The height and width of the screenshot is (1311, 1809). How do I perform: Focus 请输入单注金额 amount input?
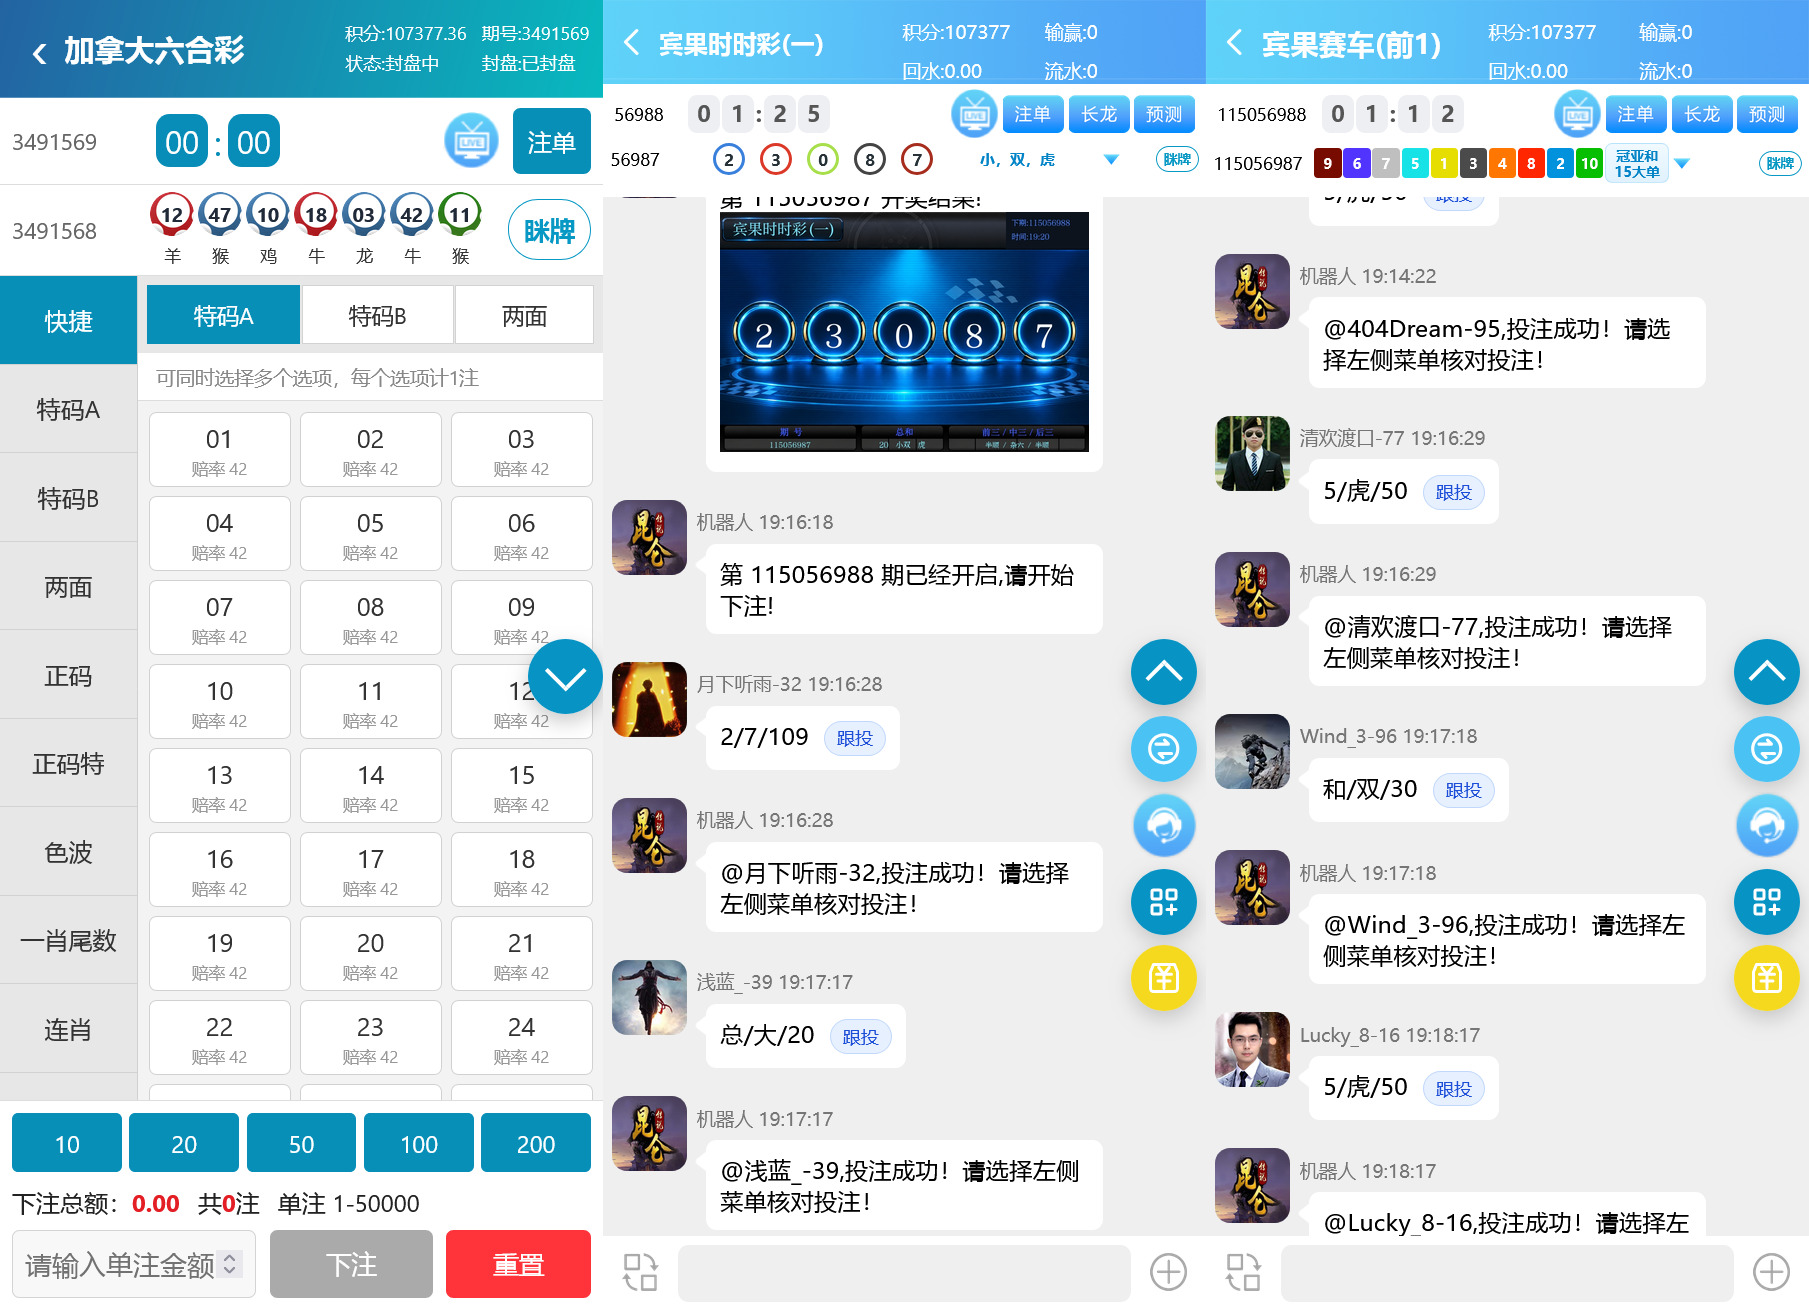click(134, 1264)
